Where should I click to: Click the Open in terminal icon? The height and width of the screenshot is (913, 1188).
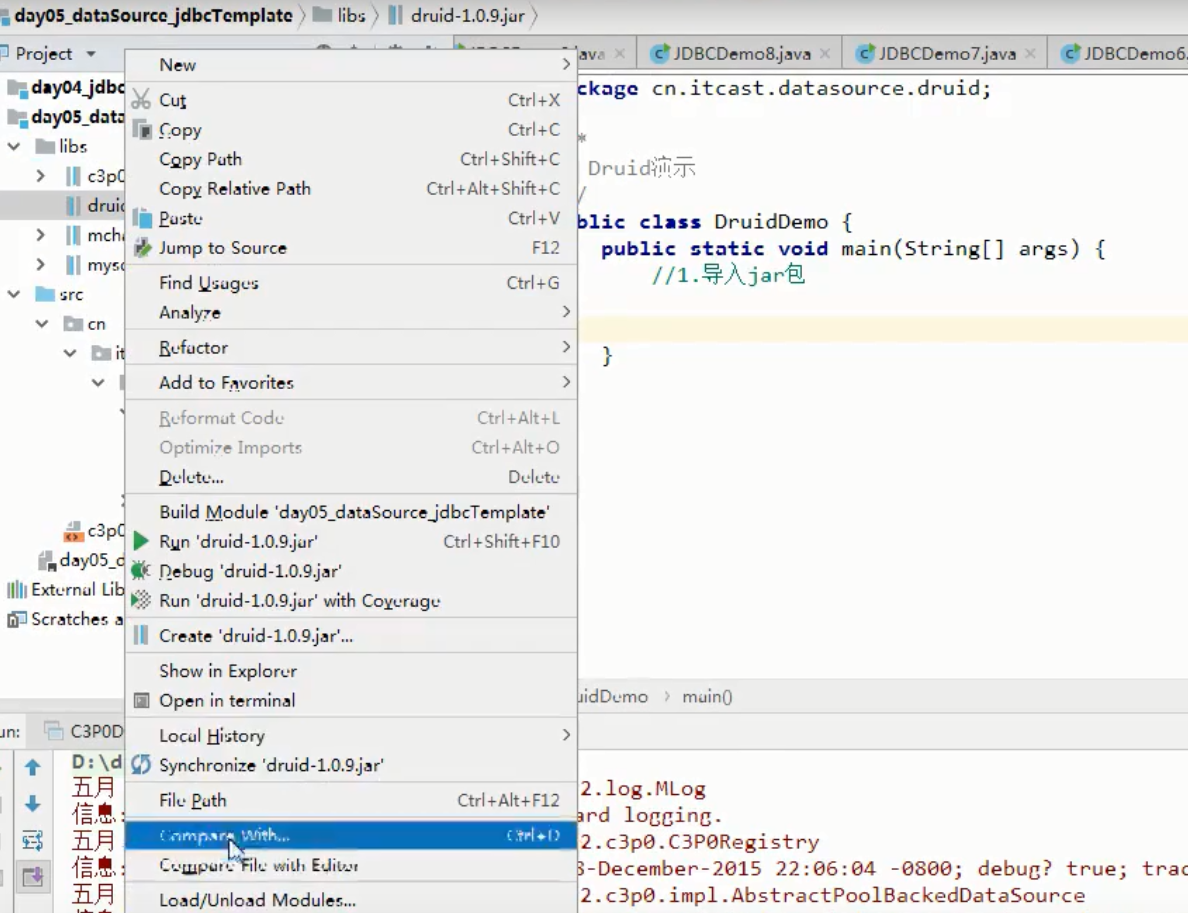click(141, 700)
